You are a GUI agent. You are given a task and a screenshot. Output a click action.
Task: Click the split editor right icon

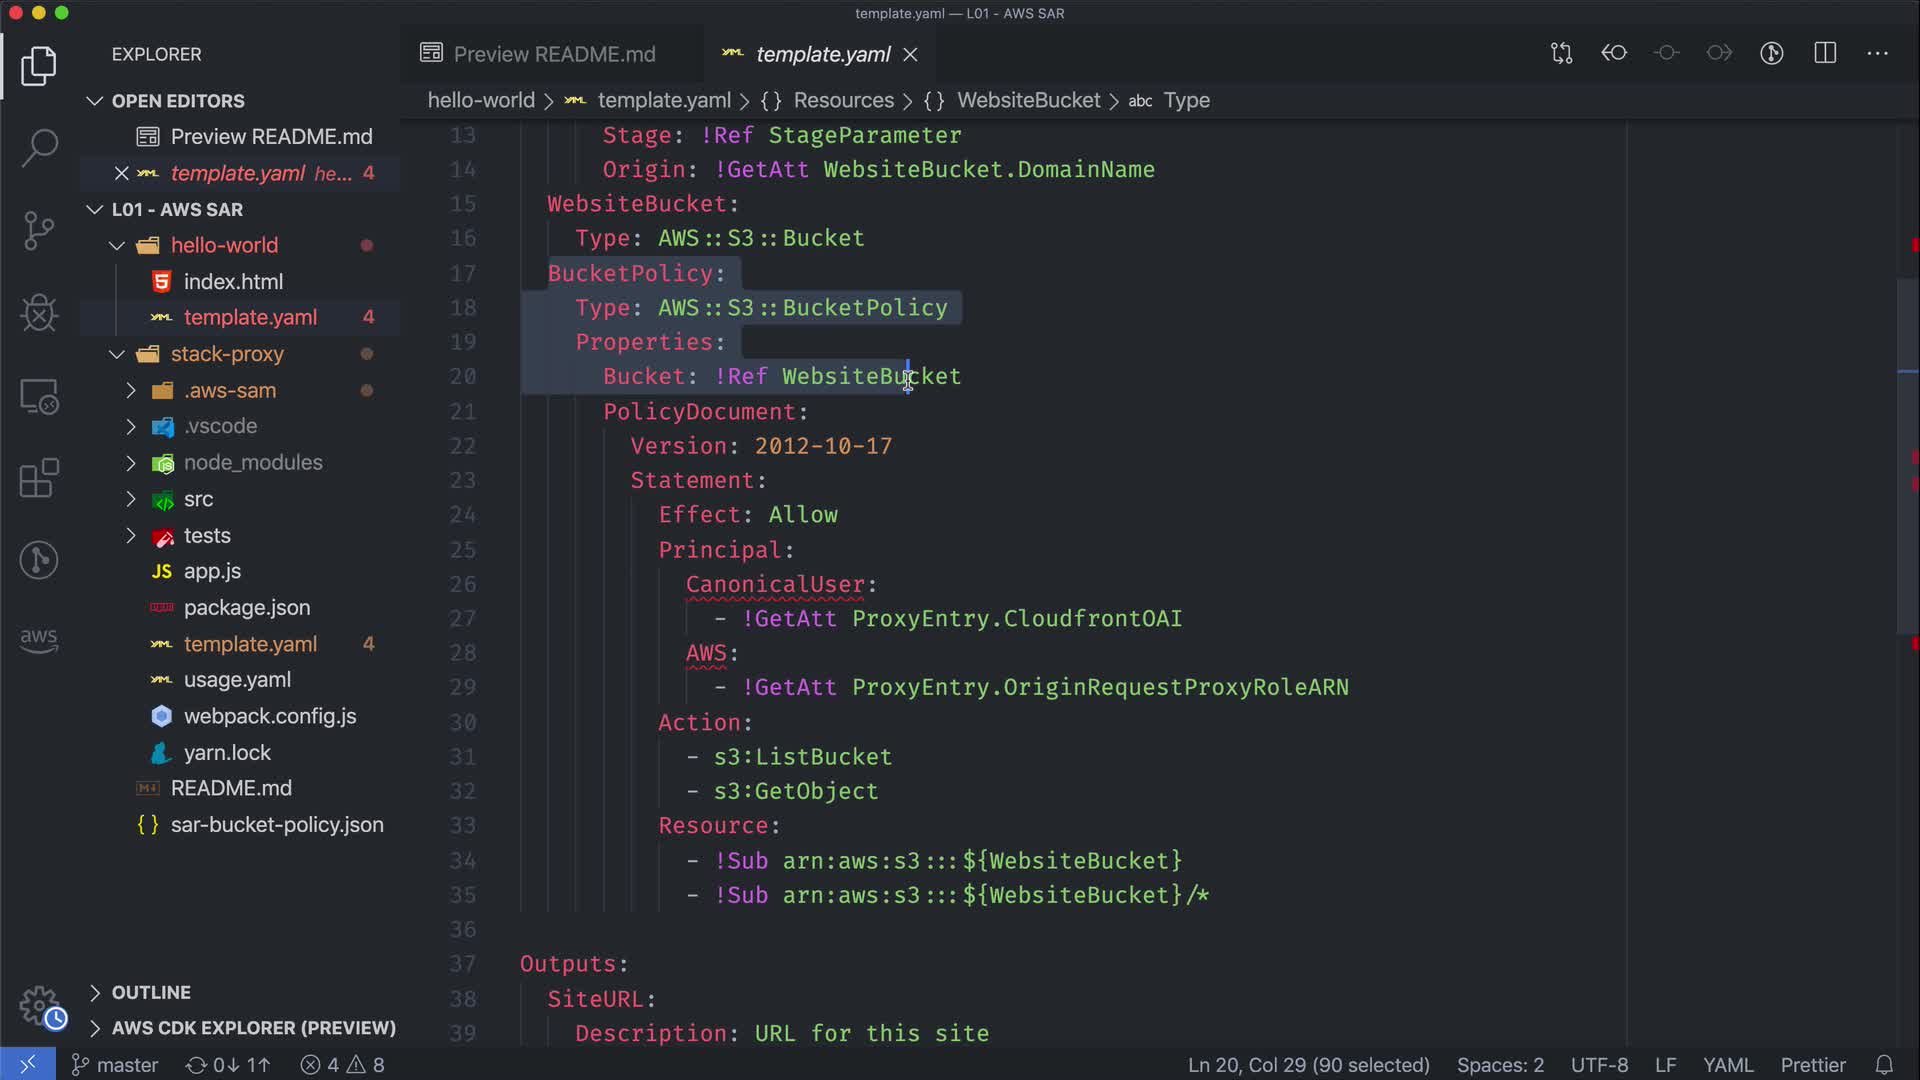1825,54
